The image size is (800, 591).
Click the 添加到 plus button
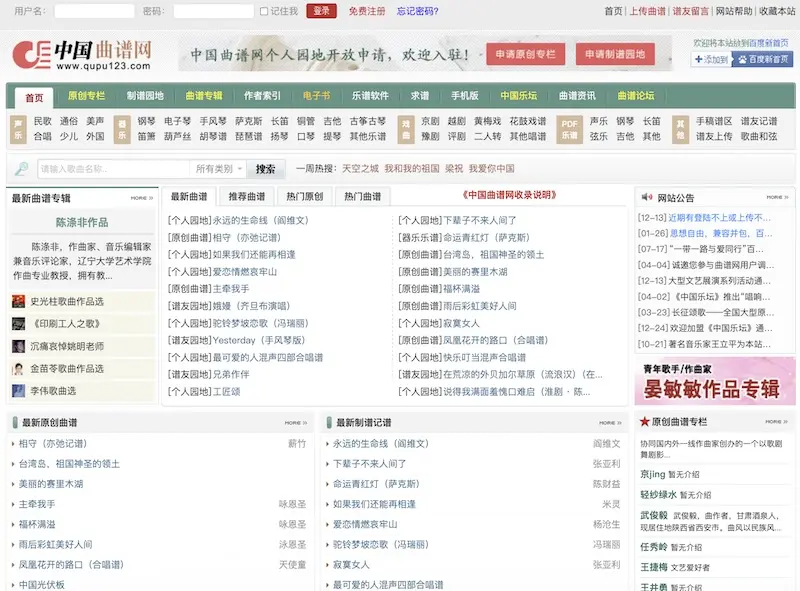point(712,60)
